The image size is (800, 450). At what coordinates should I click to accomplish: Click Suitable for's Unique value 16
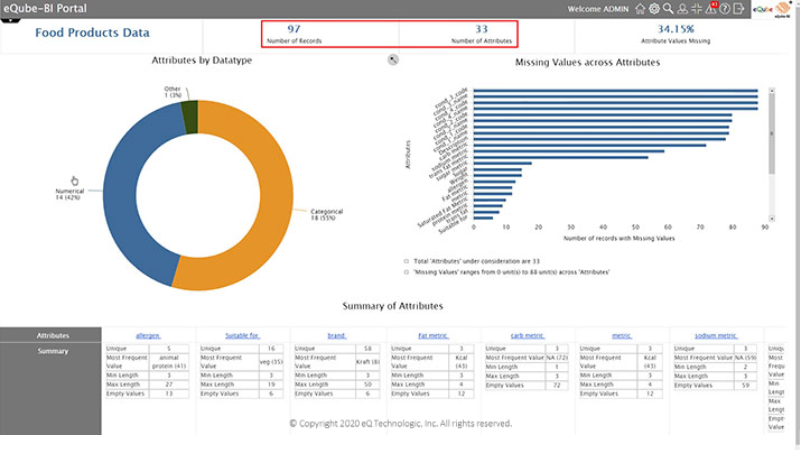click(271, 348)
